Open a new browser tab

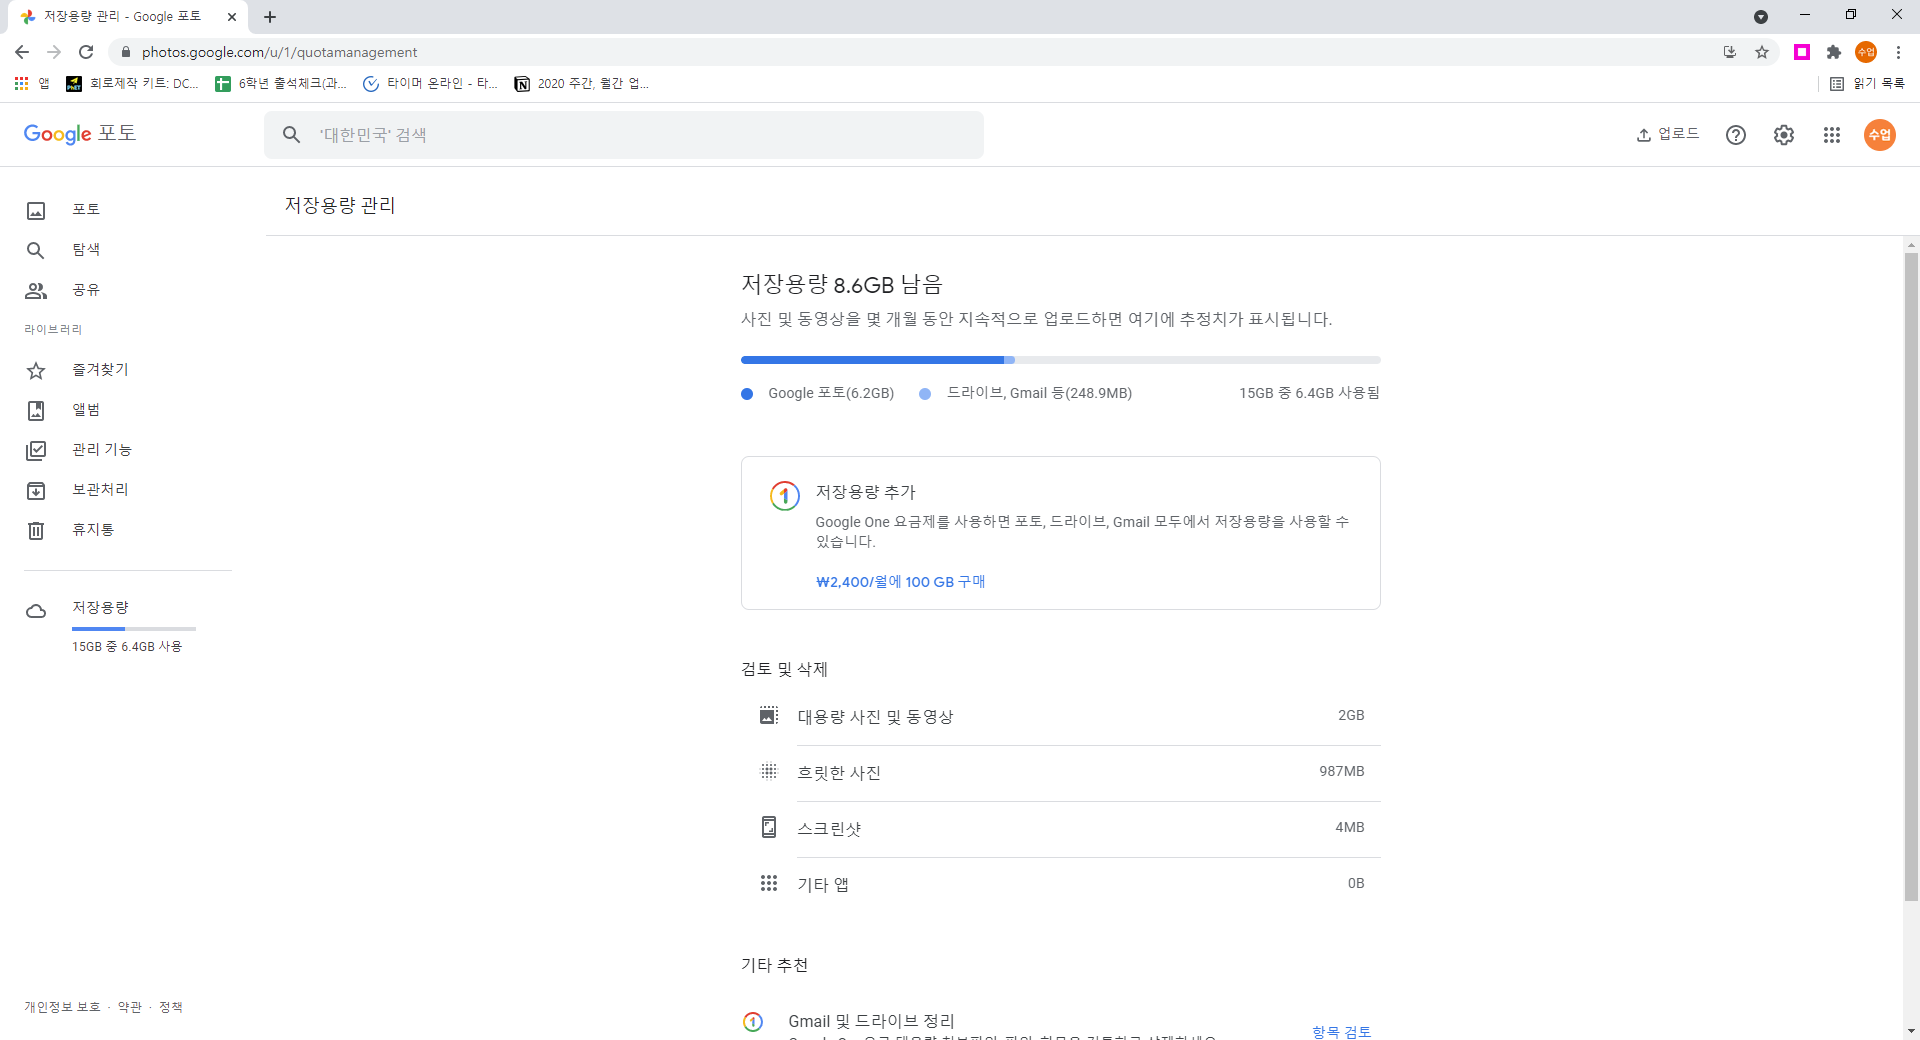coord(270,17)
